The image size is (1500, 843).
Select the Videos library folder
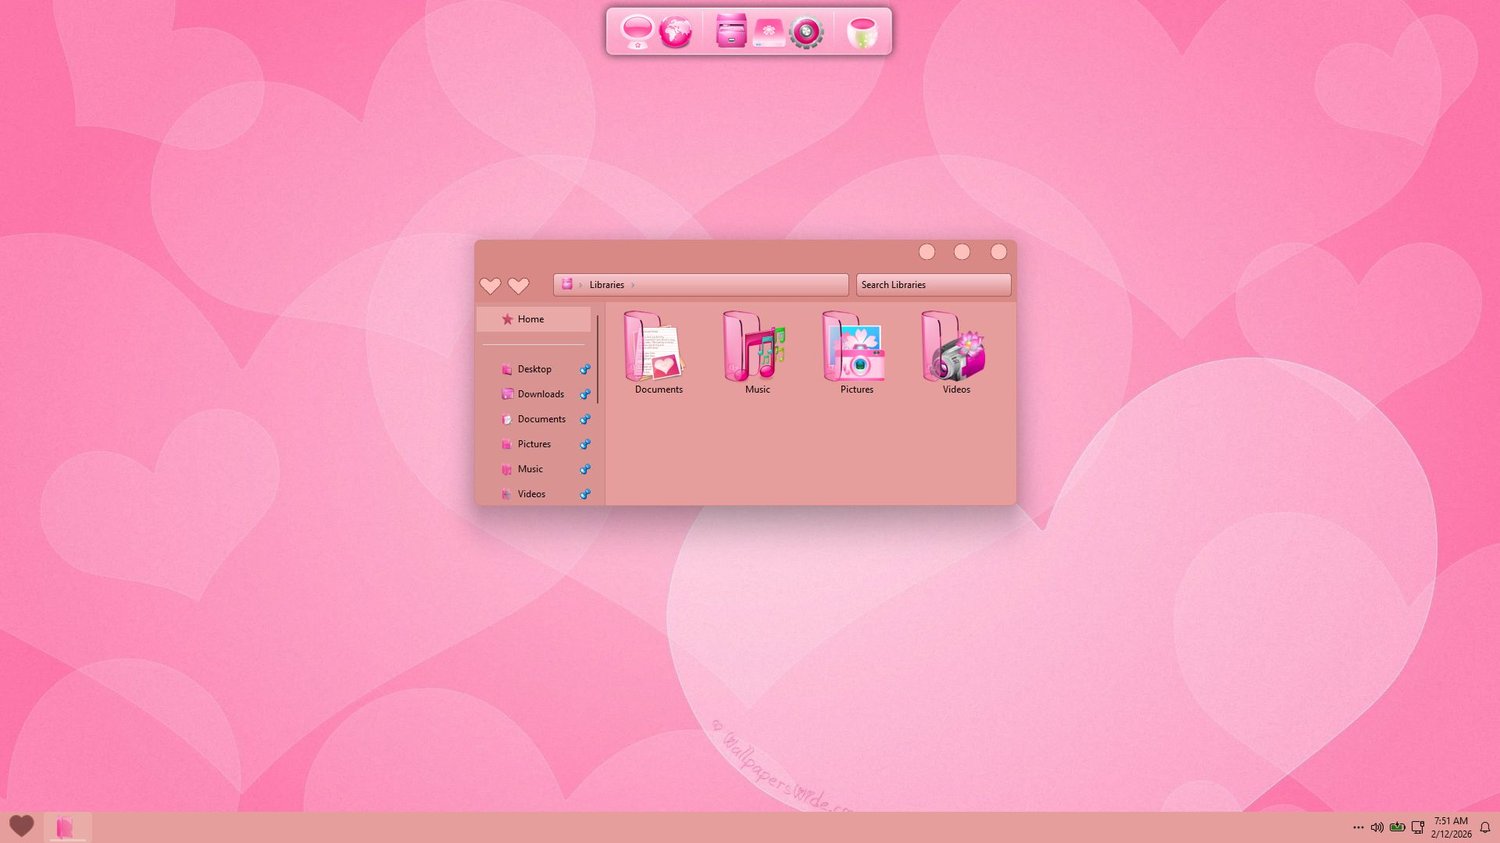click(x=956, y=352)
